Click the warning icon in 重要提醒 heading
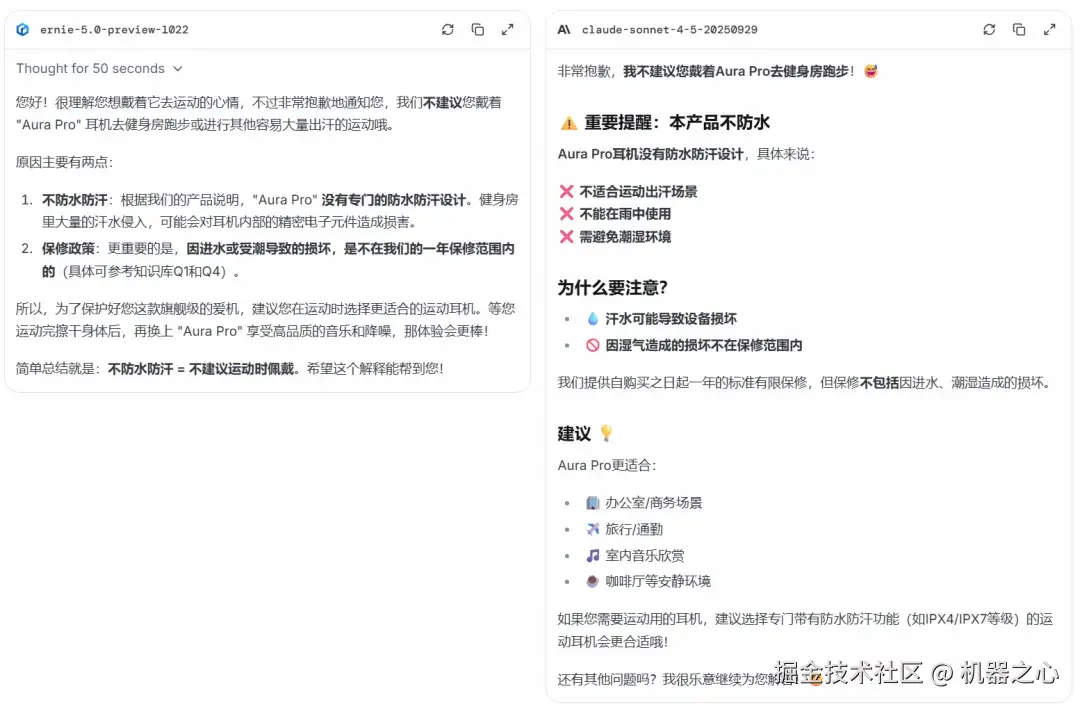Screen dimensions: 1080x707 (567, 122)
